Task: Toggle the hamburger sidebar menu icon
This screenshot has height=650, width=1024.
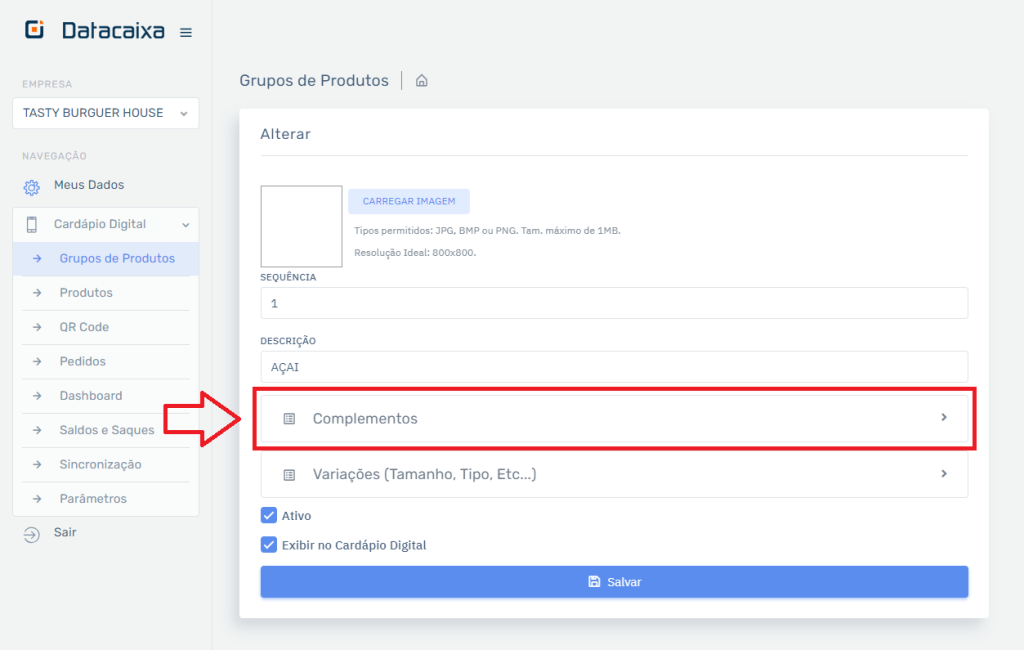Action: (x=185, y=33)
